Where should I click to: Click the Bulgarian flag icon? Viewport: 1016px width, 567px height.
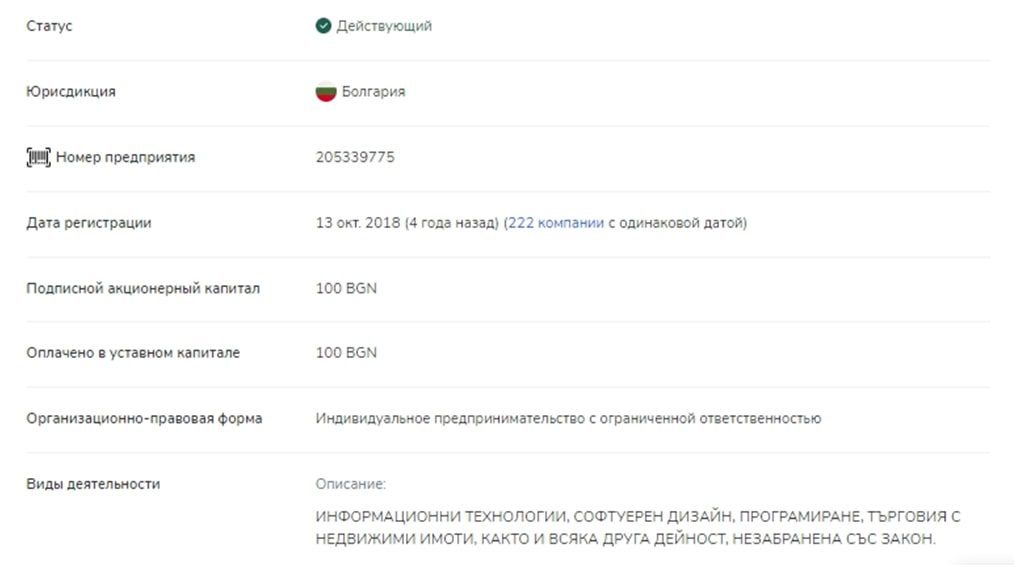click(325, 92)
